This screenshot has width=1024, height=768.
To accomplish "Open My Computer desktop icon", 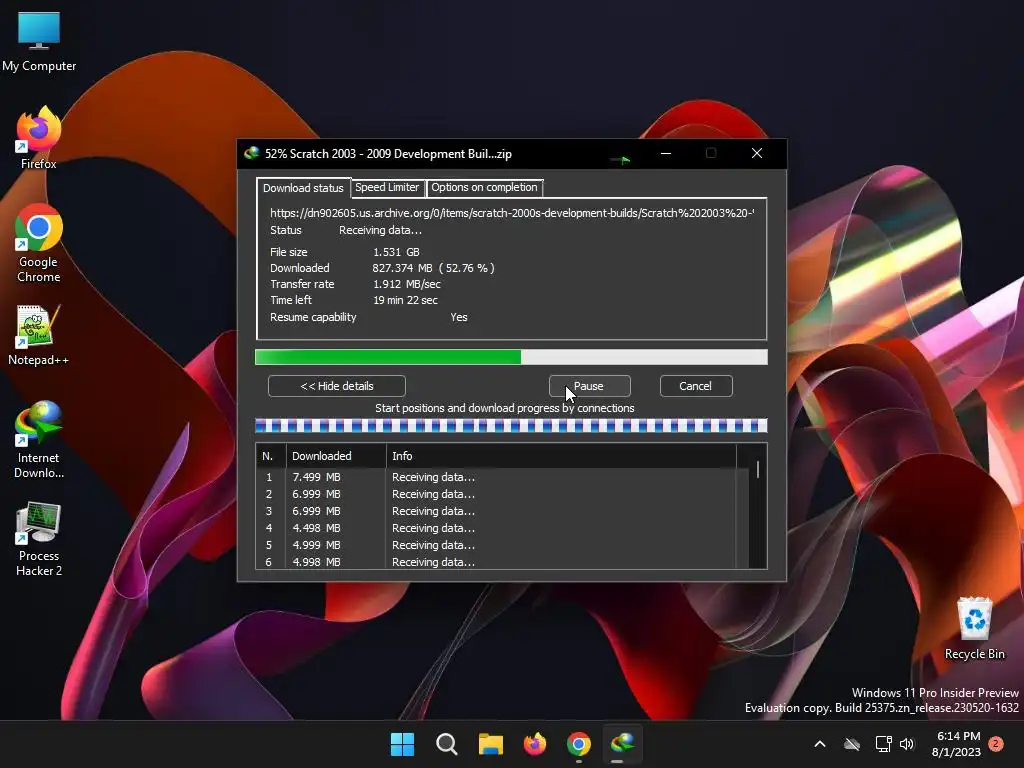I will (x=39, y=41).
